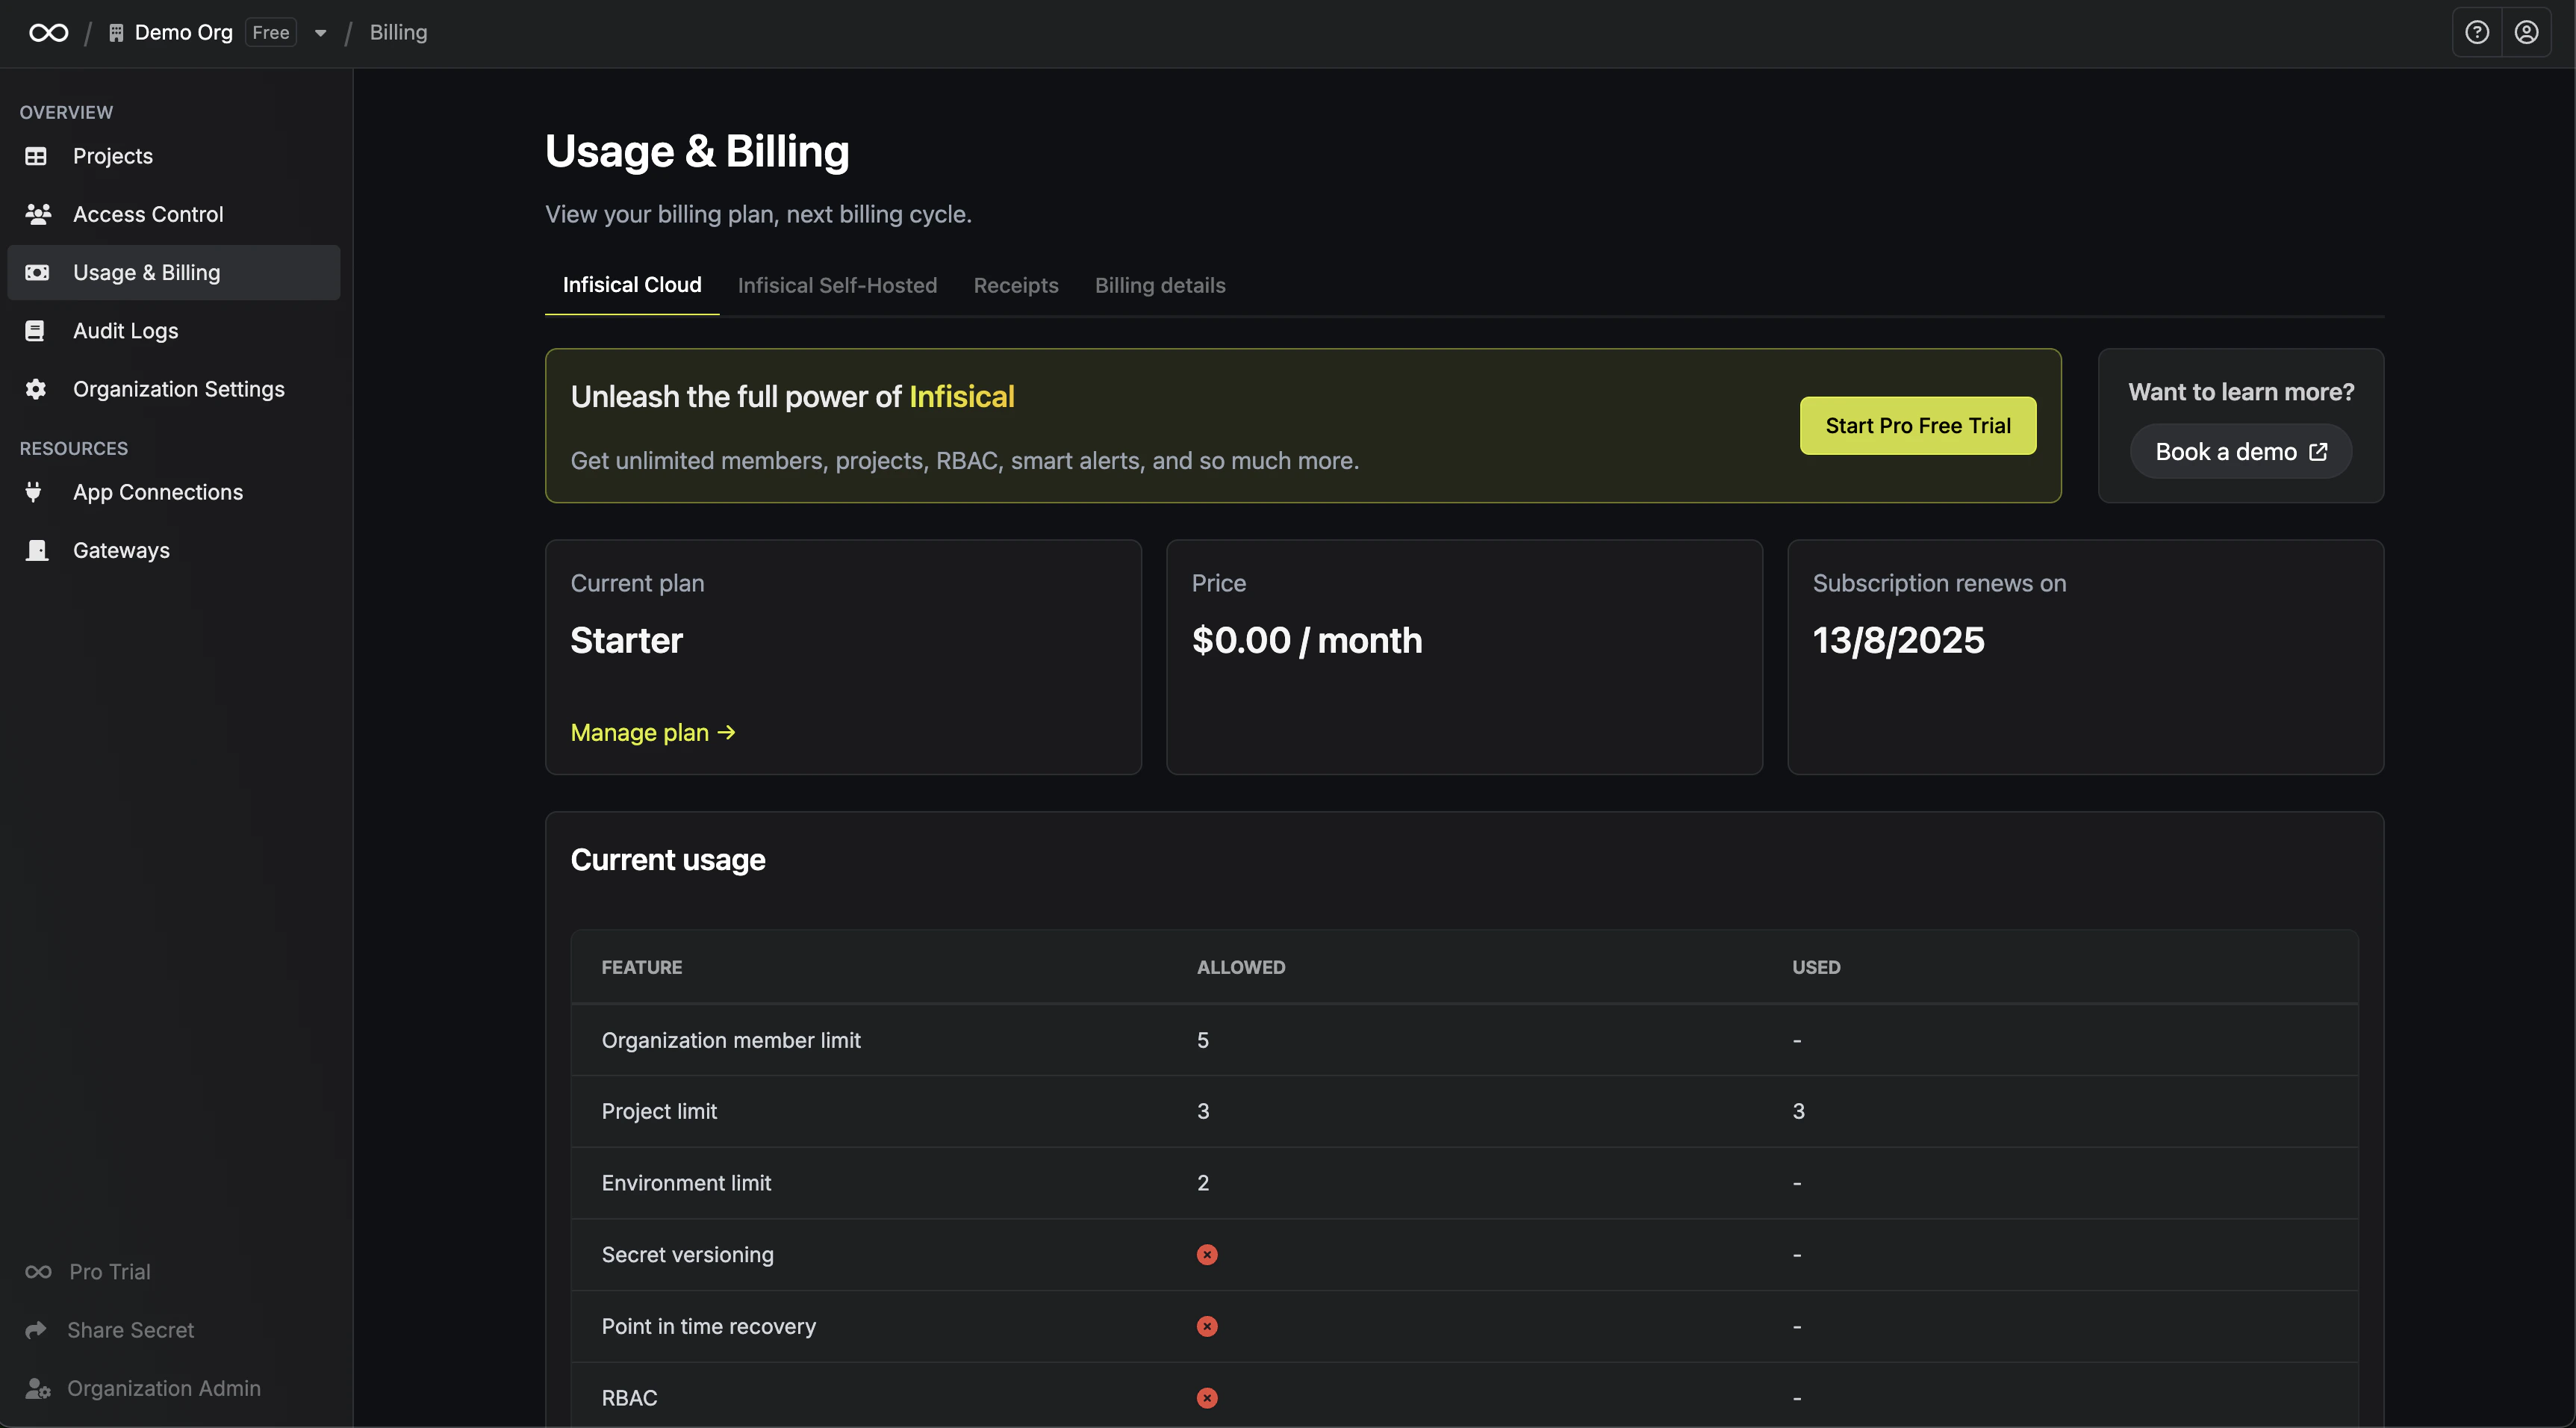Click the Pro Trial infinity icon
Viewport: 2576px width, 1428px height.
pos(38,1272)
